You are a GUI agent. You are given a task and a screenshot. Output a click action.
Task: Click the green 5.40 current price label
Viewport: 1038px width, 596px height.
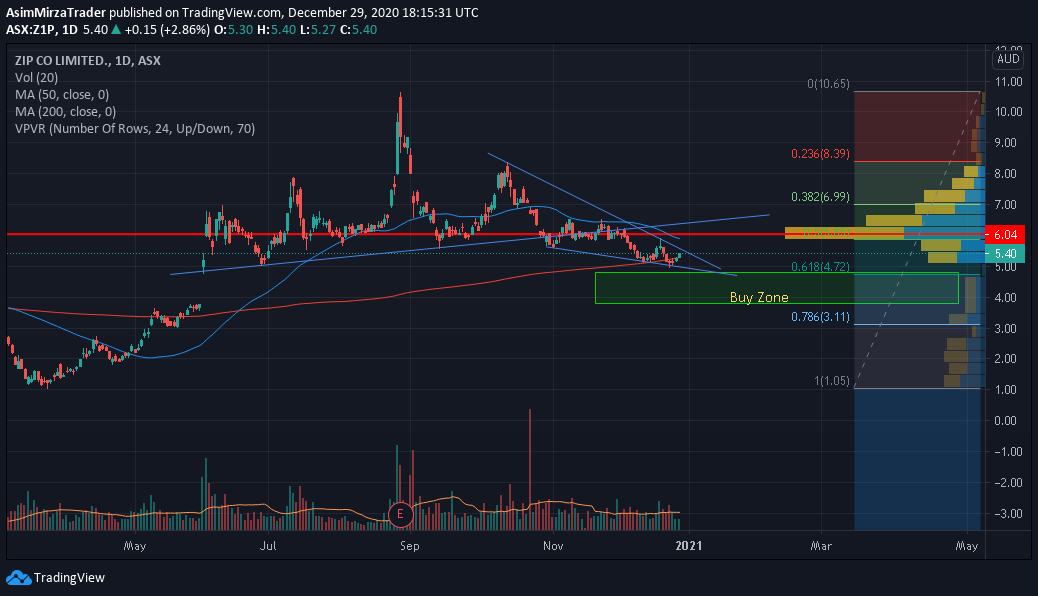pyautogui.click(x=1005, y=254)
